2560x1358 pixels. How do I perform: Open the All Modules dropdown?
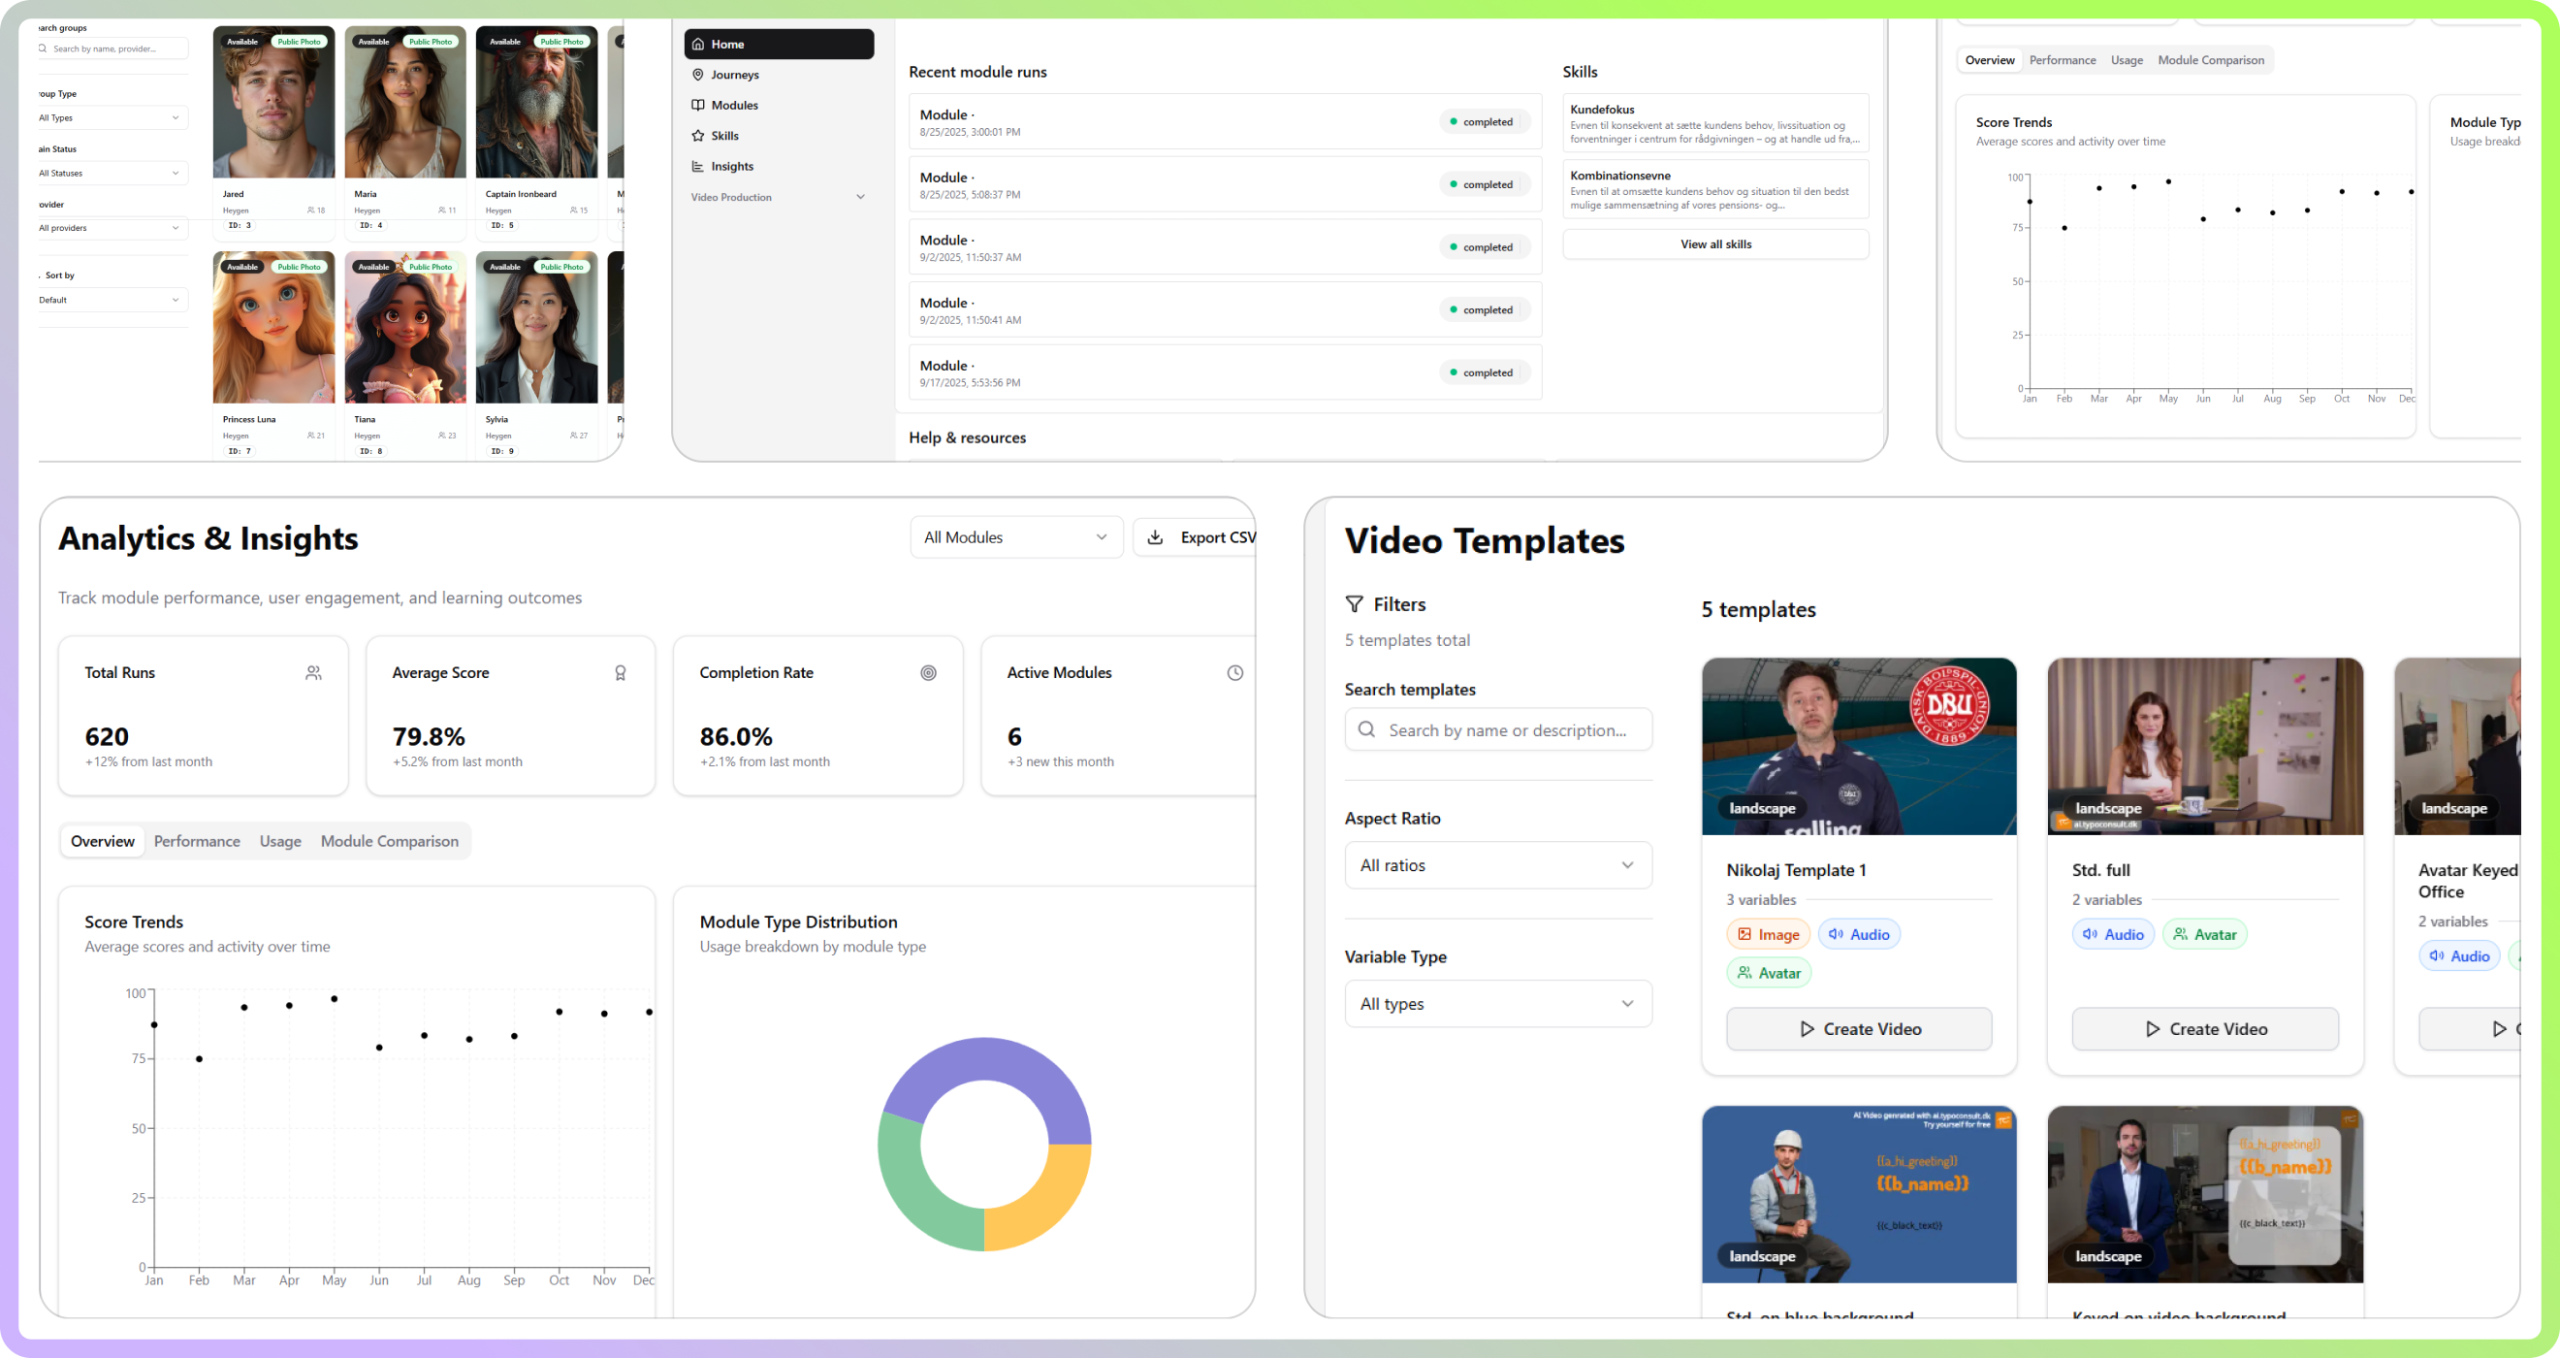coord(1016,537)
